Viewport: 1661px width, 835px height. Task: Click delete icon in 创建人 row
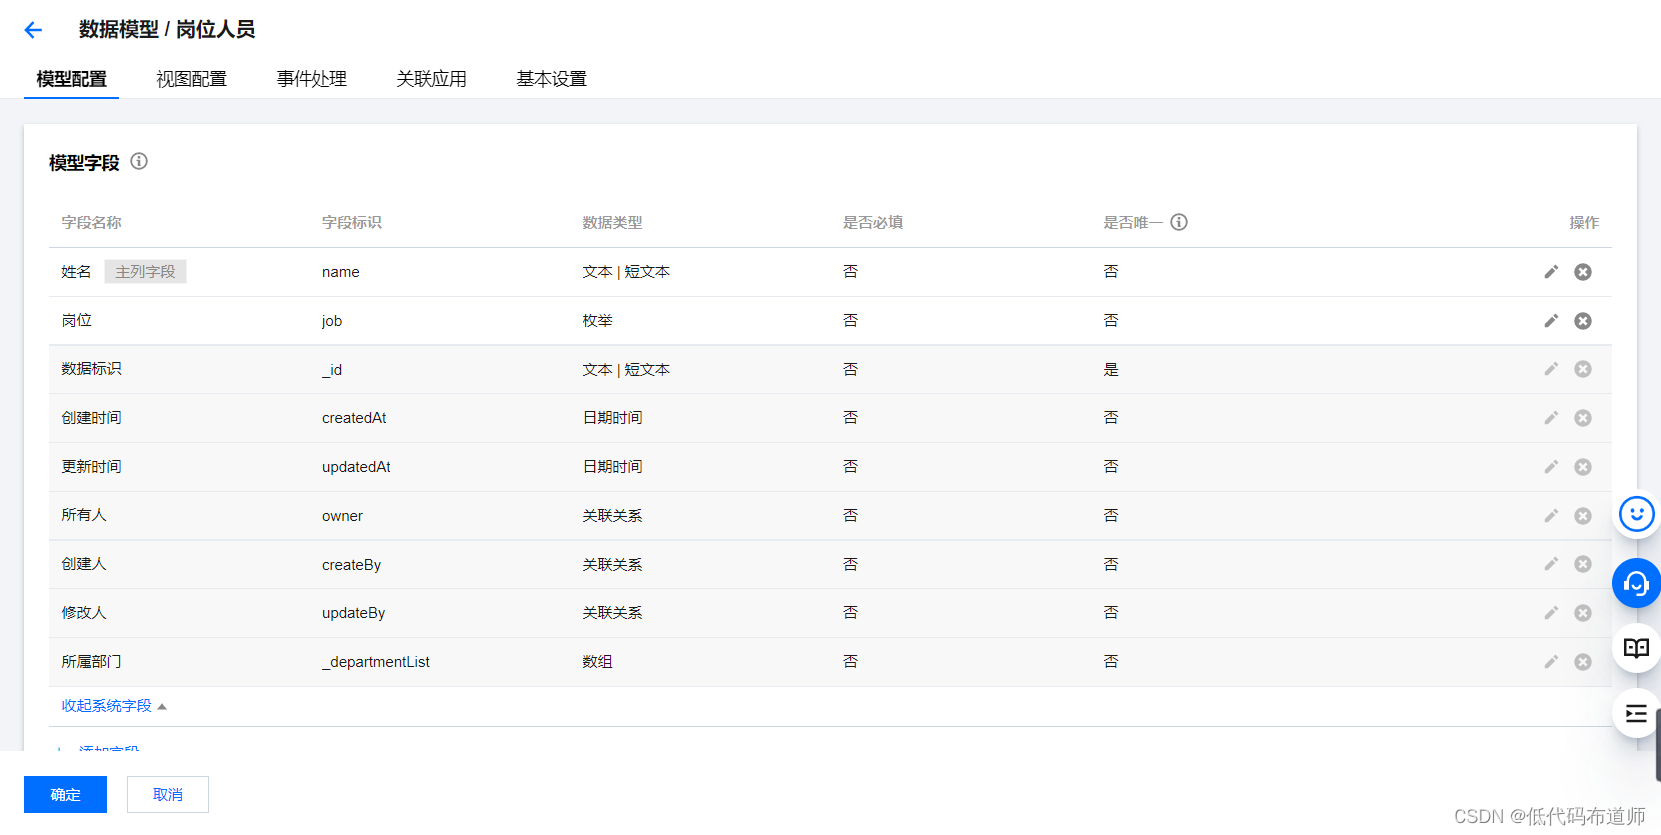[1583, 564]
